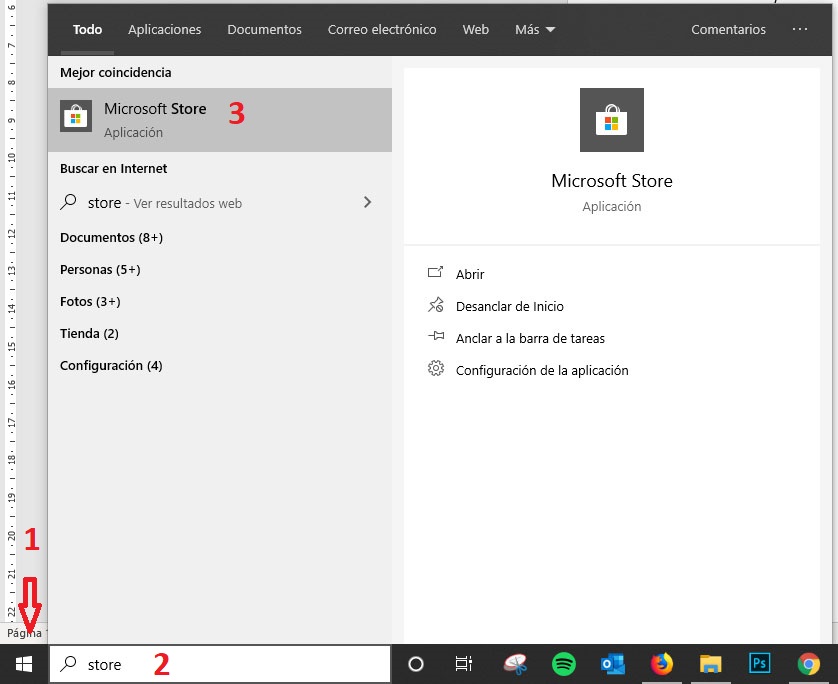Viewport: 838px width, 684px height.
Task: Click the Comentarios button
Action: tap(728, 29)
